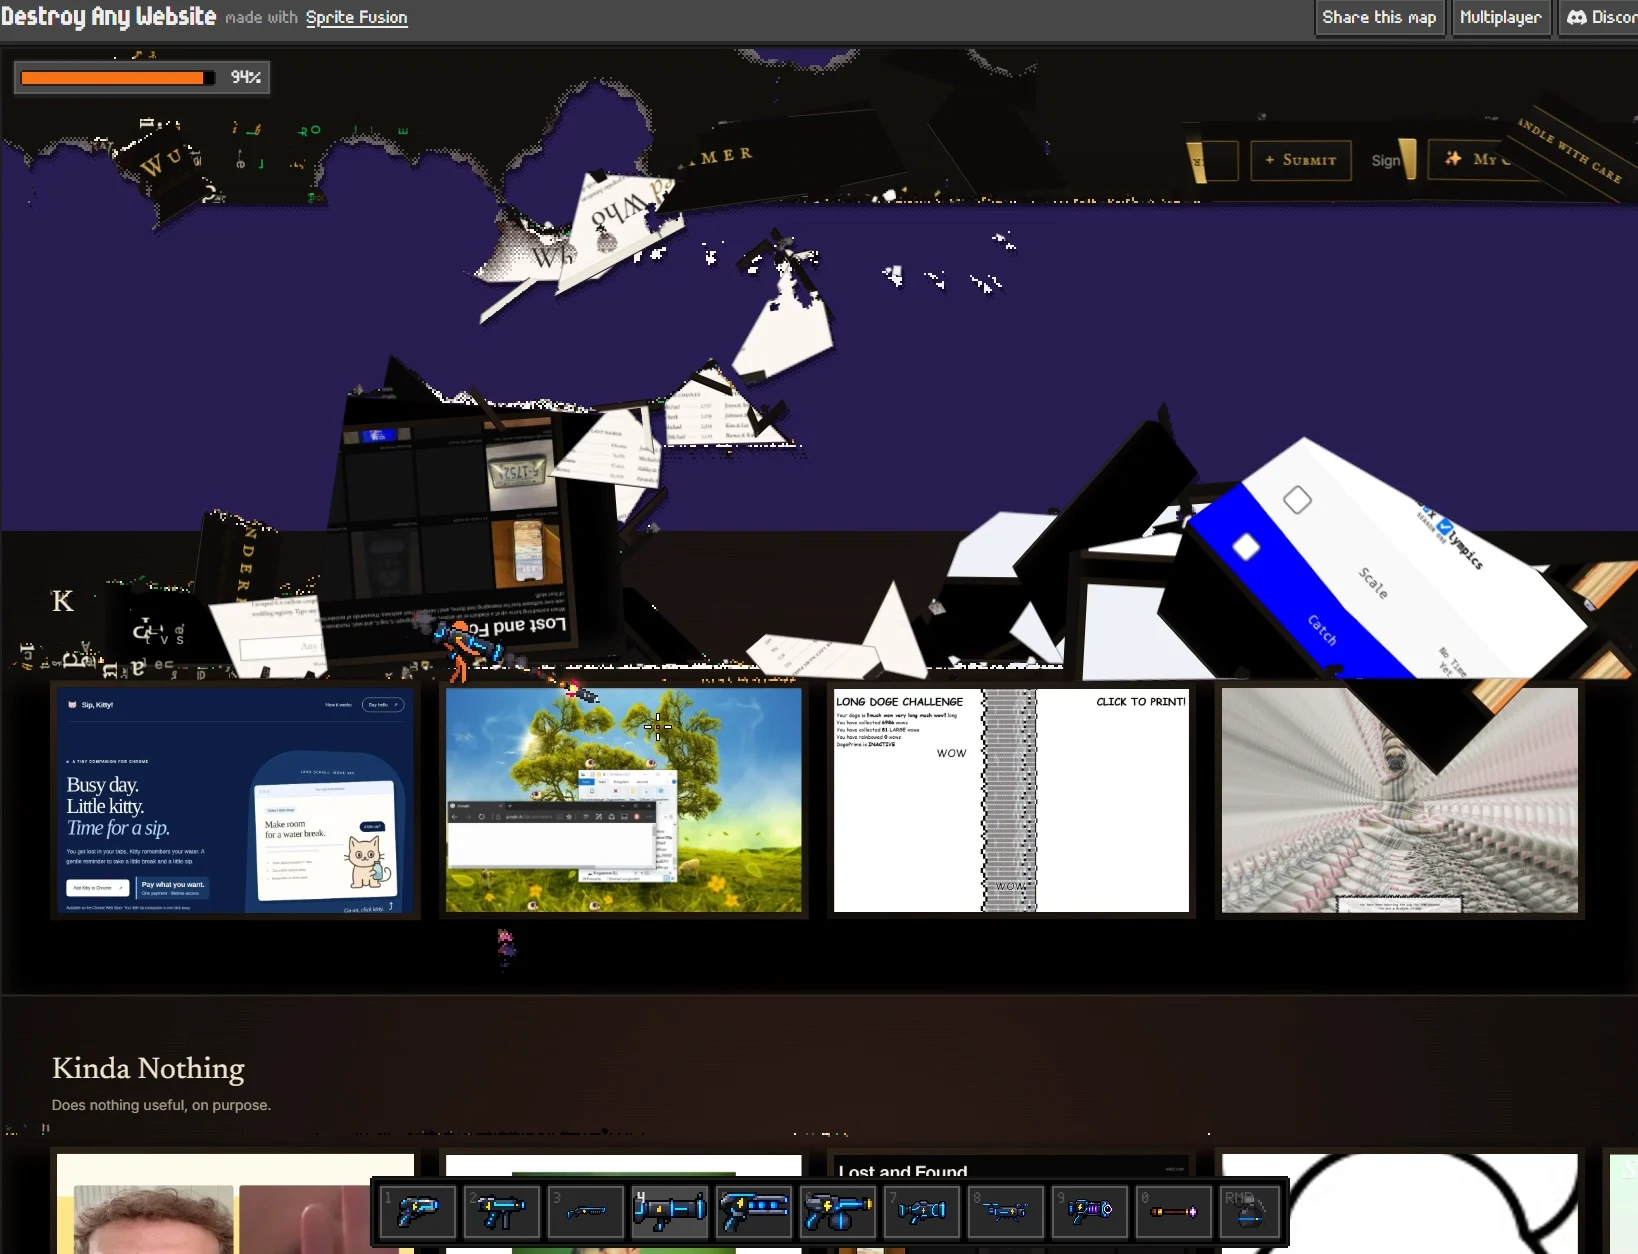Viewport: 1638px width, 1254px height.
Task: Select the RMB grenade slot
Action: [x=1250, y=1212]
